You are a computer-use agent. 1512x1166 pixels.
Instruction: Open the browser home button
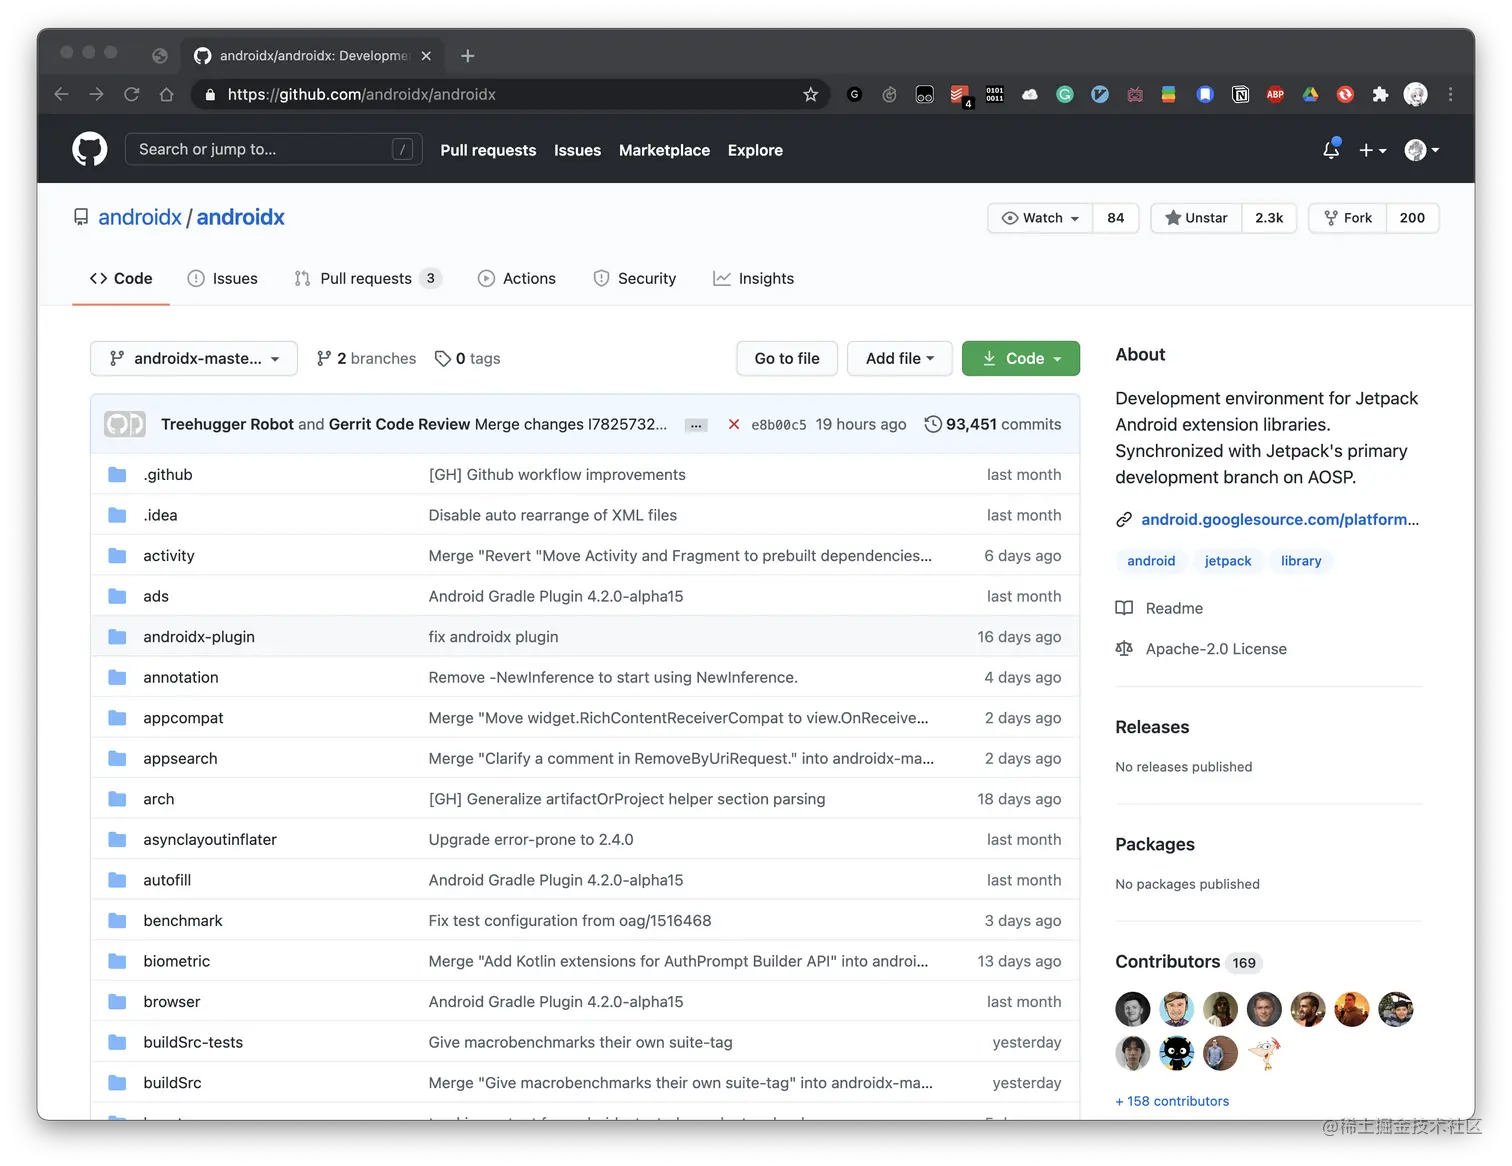(x=166, y=94)
